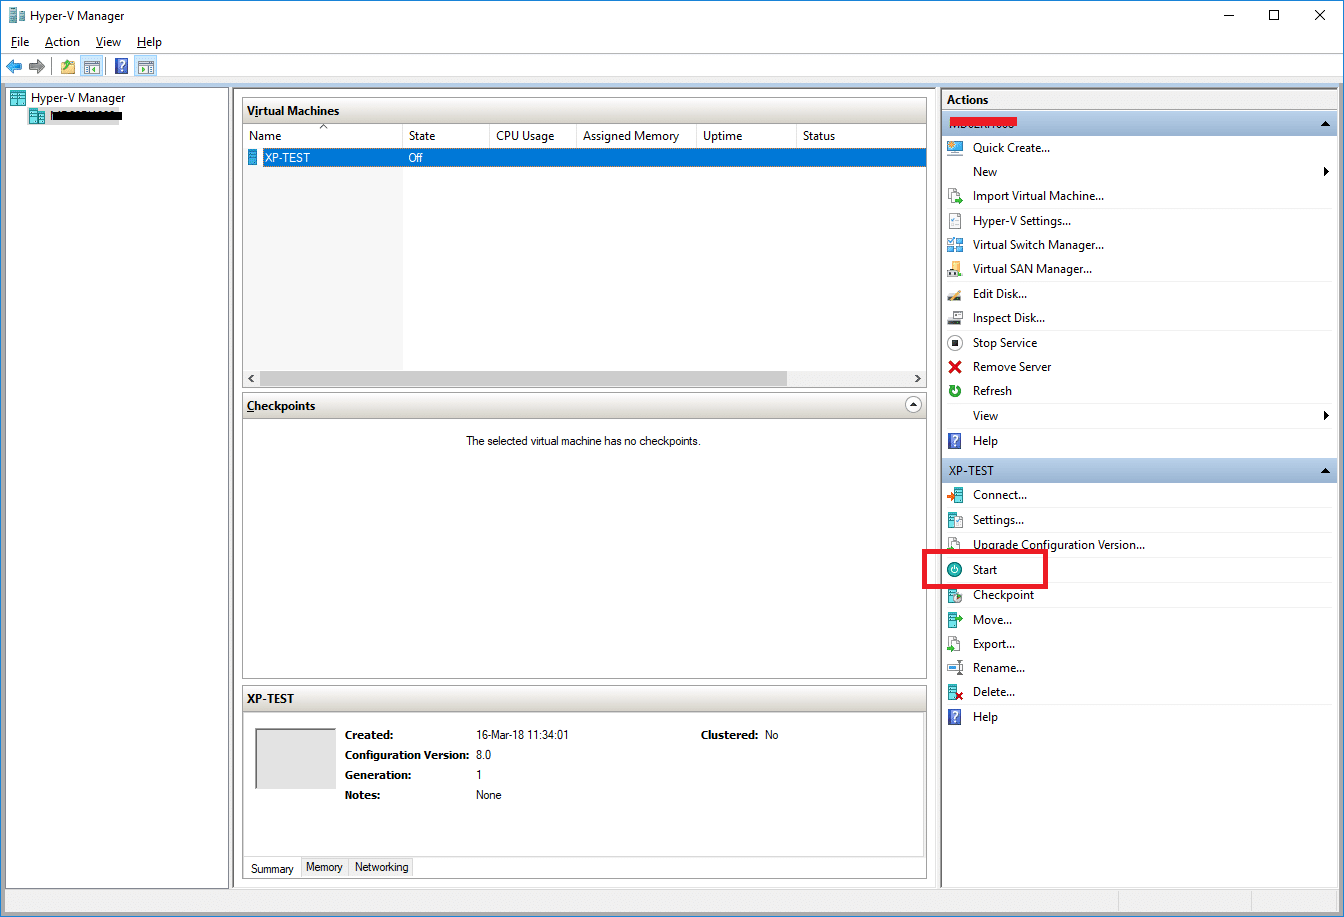This screenshot has width=1344, height=917.
Task: Sort by State column header
Action: (446, 136)
